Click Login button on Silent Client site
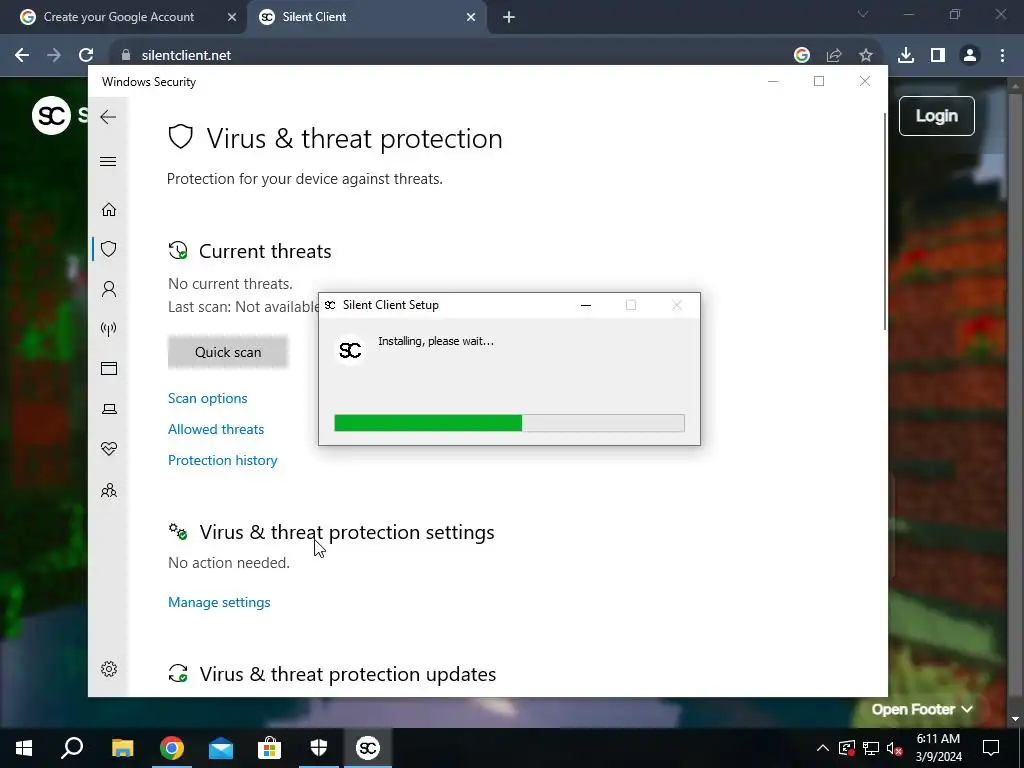Screen dimensions: 1024x768 [x=936, y=116]
